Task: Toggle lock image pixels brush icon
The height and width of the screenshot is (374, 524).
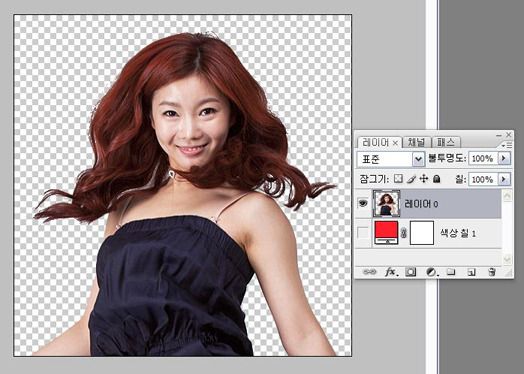Action: coord(411,179)
